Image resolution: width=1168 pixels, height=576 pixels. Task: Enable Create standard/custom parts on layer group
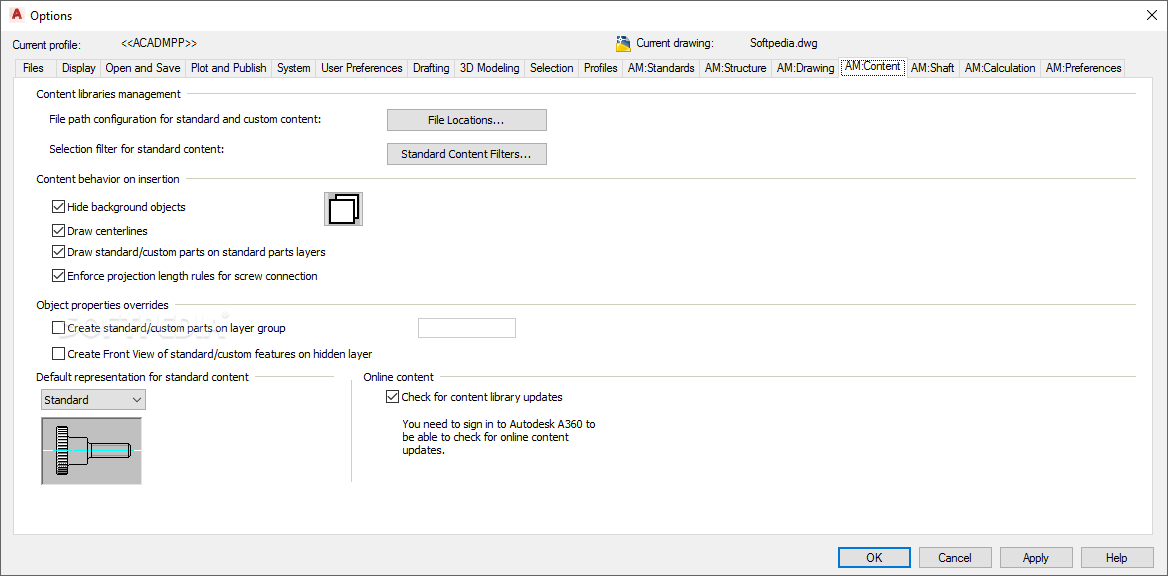click(58, 328)
